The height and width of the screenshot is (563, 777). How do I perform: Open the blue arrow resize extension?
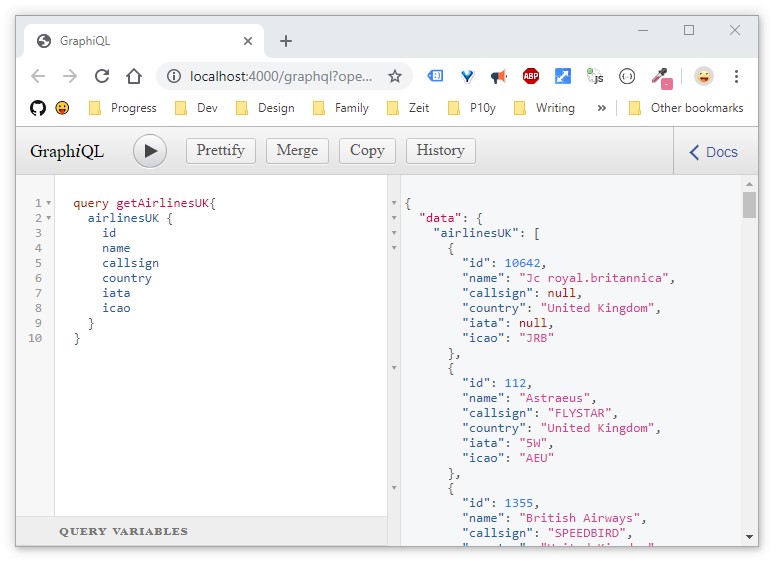562,76
